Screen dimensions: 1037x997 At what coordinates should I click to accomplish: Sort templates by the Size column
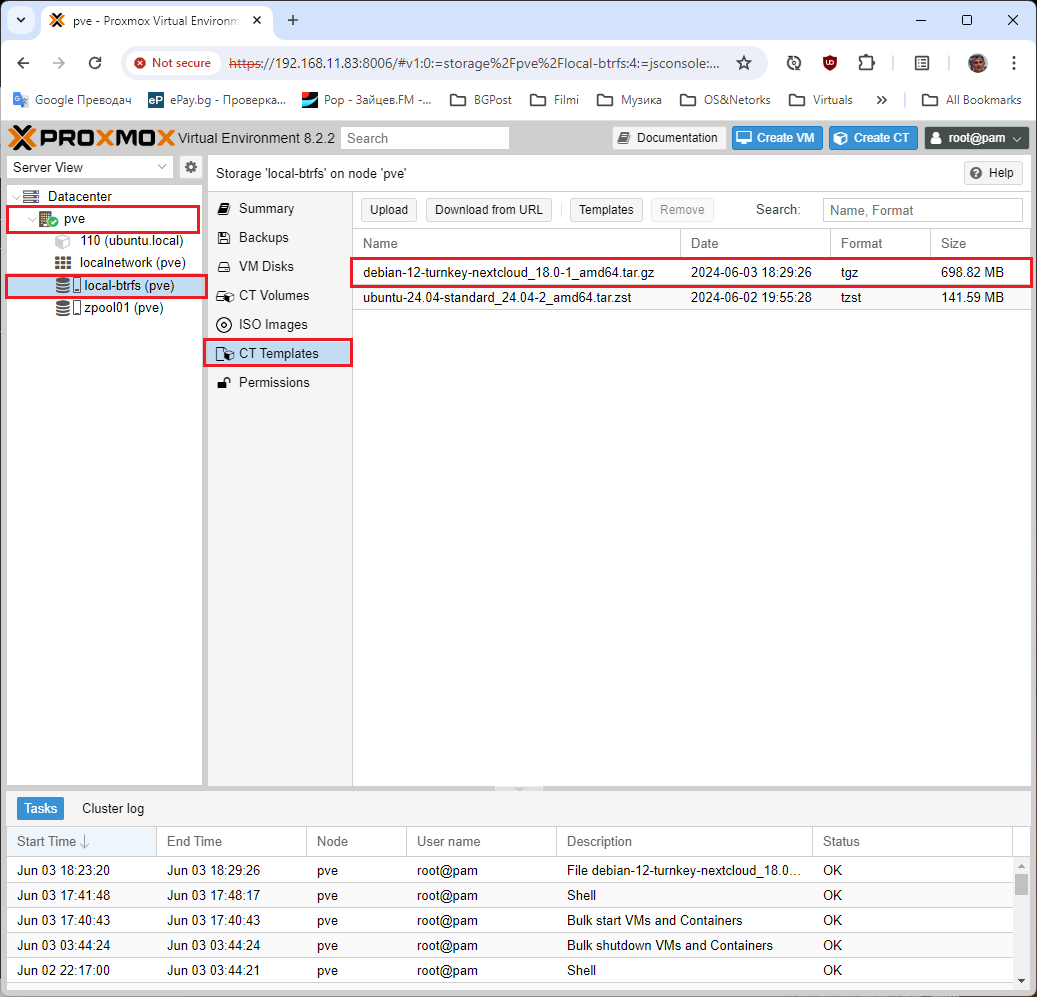click(980, 243)
